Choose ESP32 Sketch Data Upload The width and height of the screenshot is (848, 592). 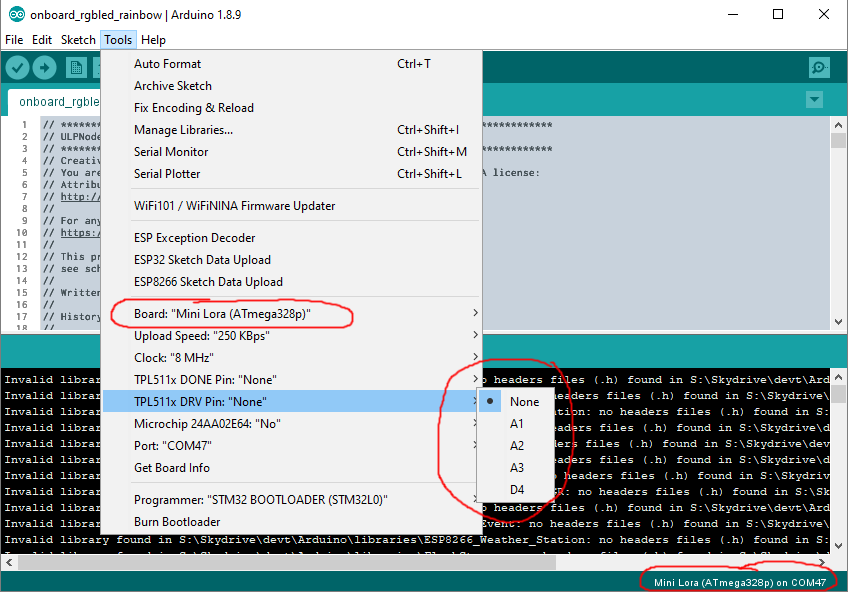pyautogui.click(x=291, y=260)
